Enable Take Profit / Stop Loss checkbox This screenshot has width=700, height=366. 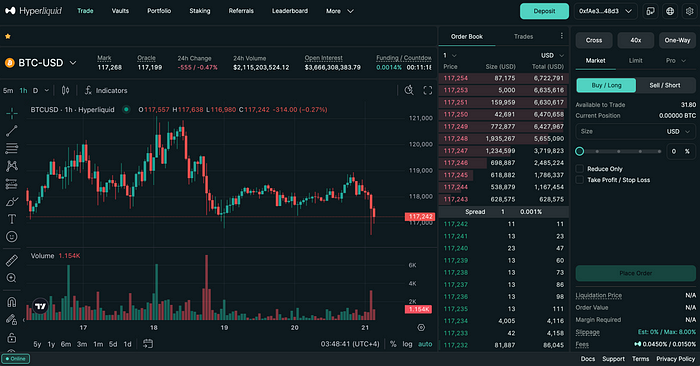(x=579, y=180)
